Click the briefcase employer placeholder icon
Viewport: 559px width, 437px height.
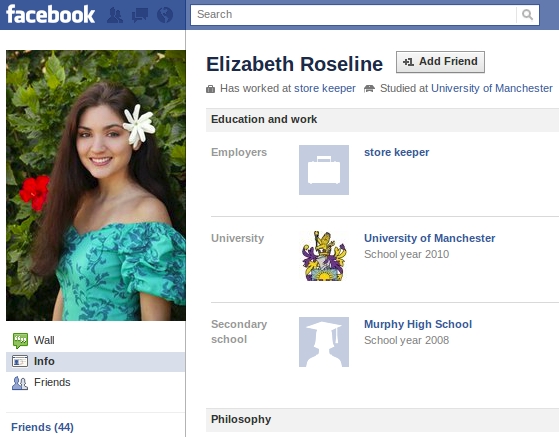click(x=324, y=170)
